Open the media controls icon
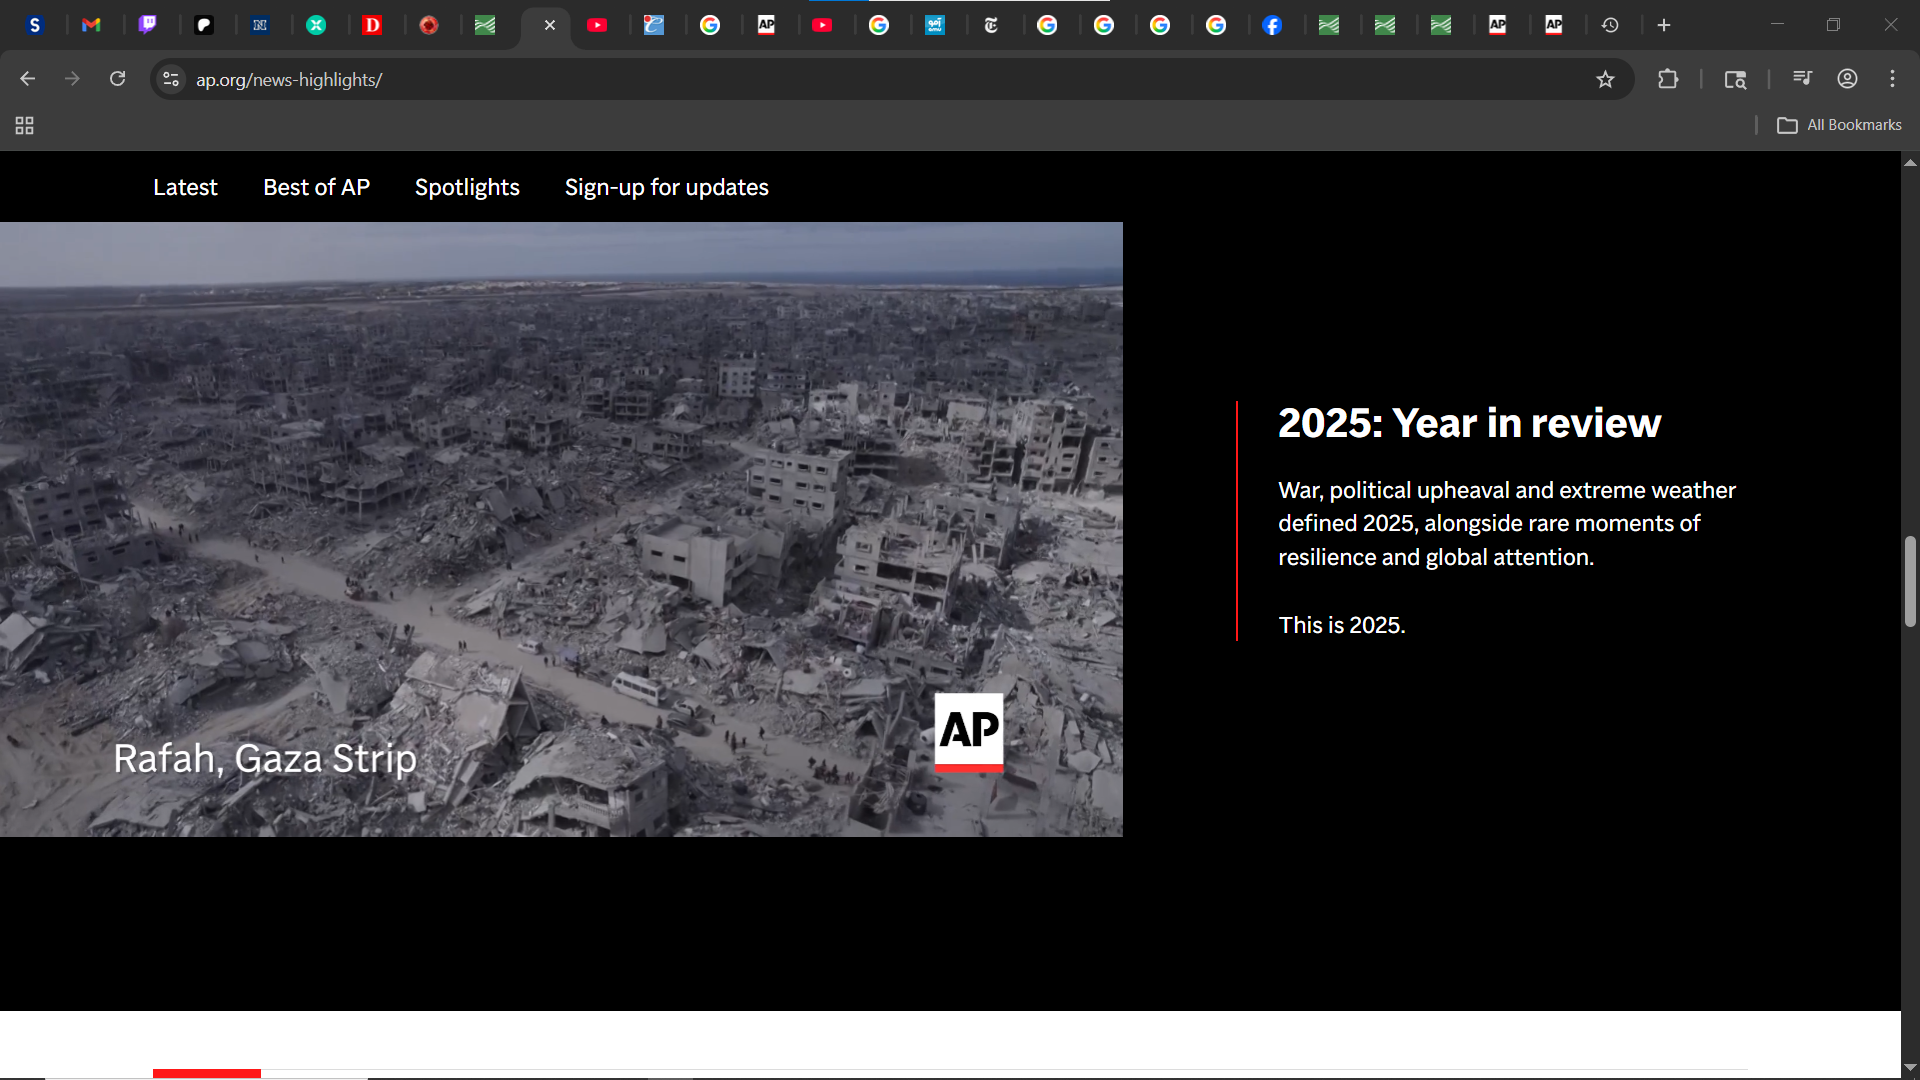The height and width of the screenshot is (1080, 1920). tap(1802, 79)
